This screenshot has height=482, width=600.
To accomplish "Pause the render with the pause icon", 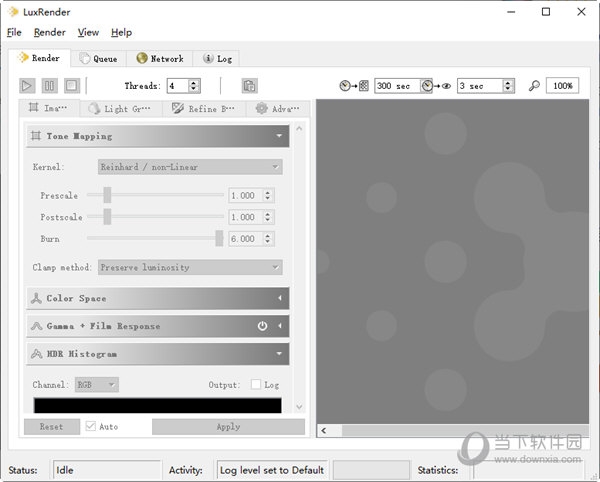I will [49, 86].
